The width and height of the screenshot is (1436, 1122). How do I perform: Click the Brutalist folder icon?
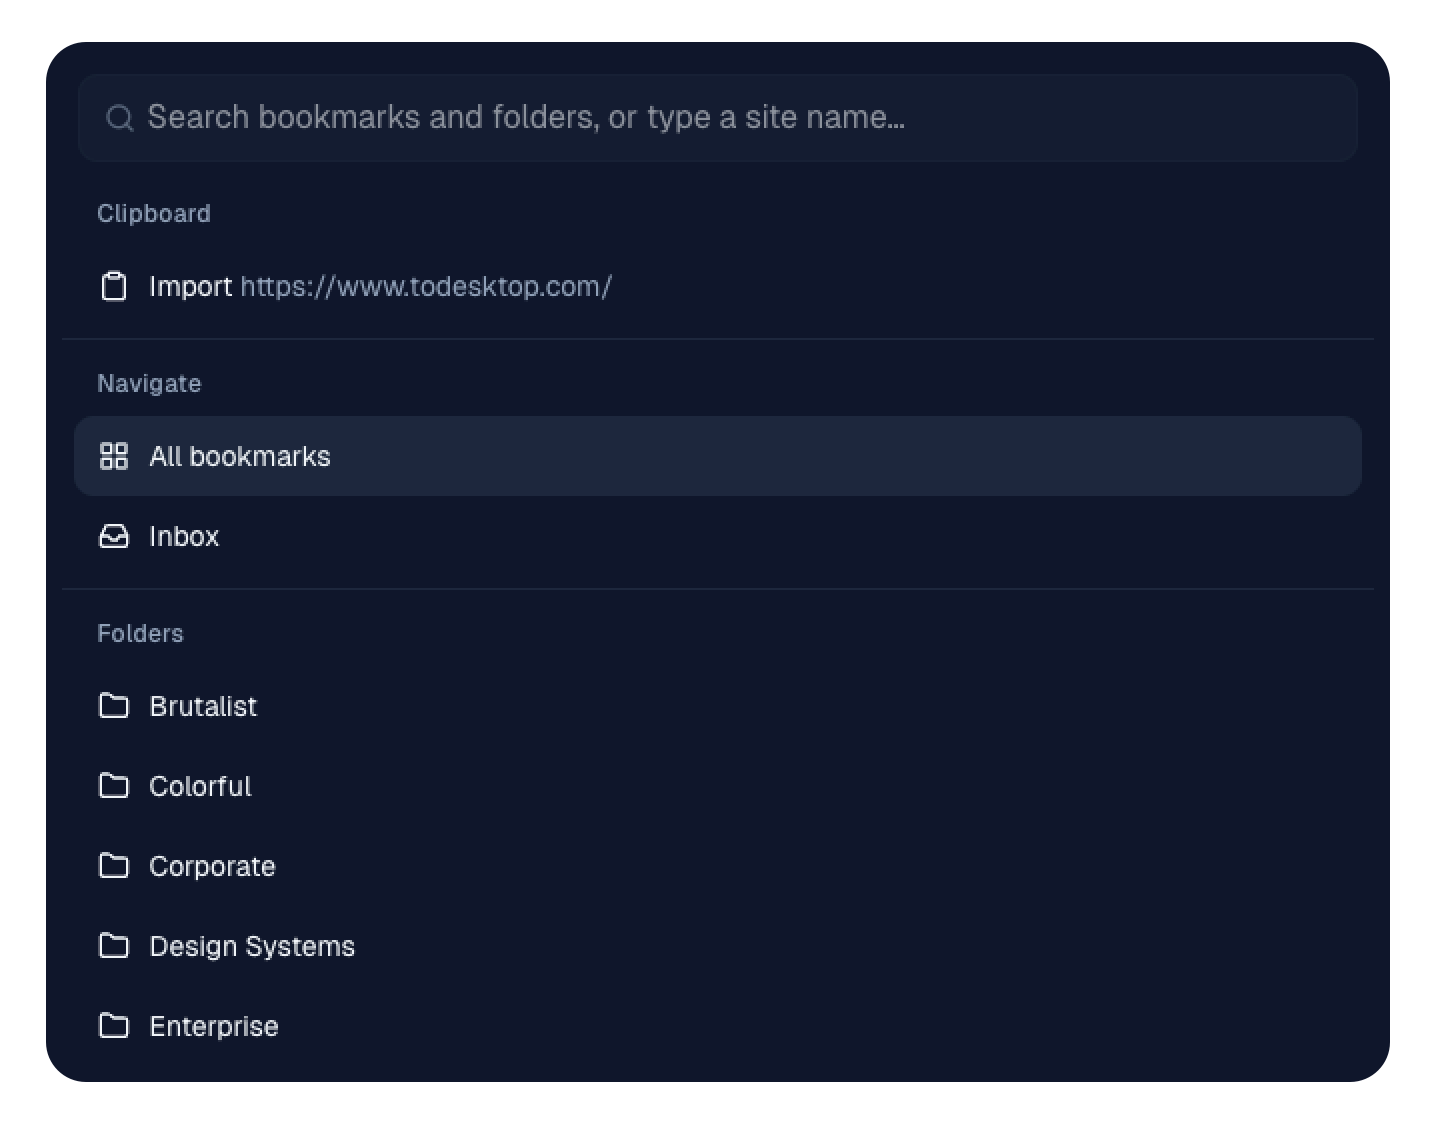(x=114, y=706)
